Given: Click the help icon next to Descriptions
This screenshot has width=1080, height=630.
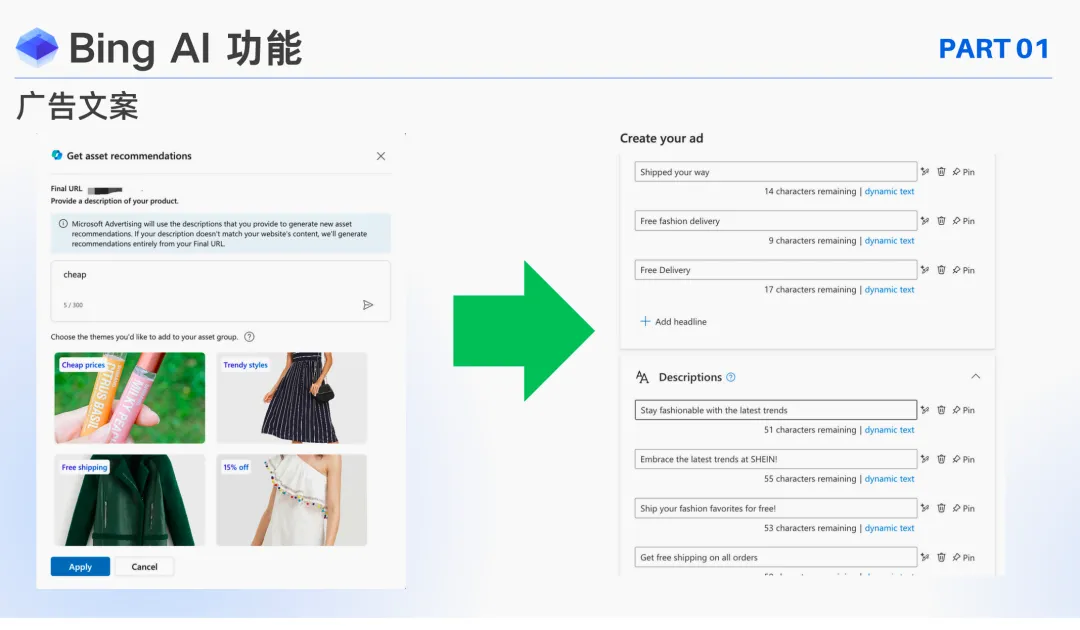Looking at the screenshot, I should (x=731, y=377).
